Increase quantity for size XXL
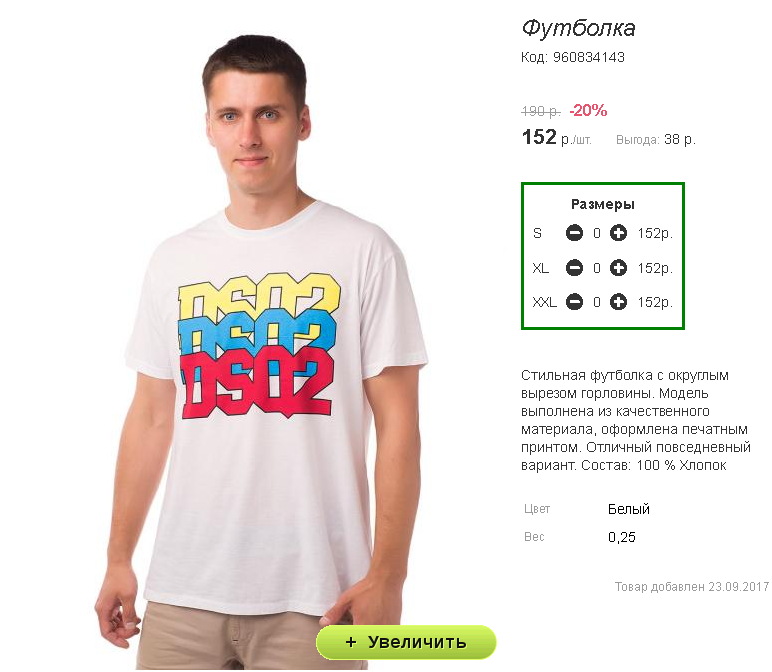The image size is (772, 672). (618, 302)
